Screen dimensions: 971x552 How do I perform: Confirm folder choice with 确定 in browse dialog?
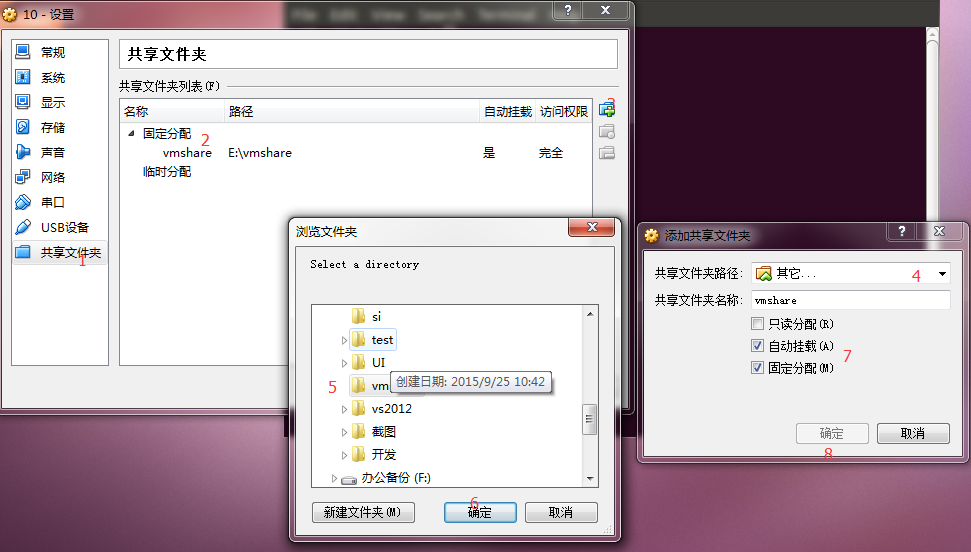click(480, 512)
